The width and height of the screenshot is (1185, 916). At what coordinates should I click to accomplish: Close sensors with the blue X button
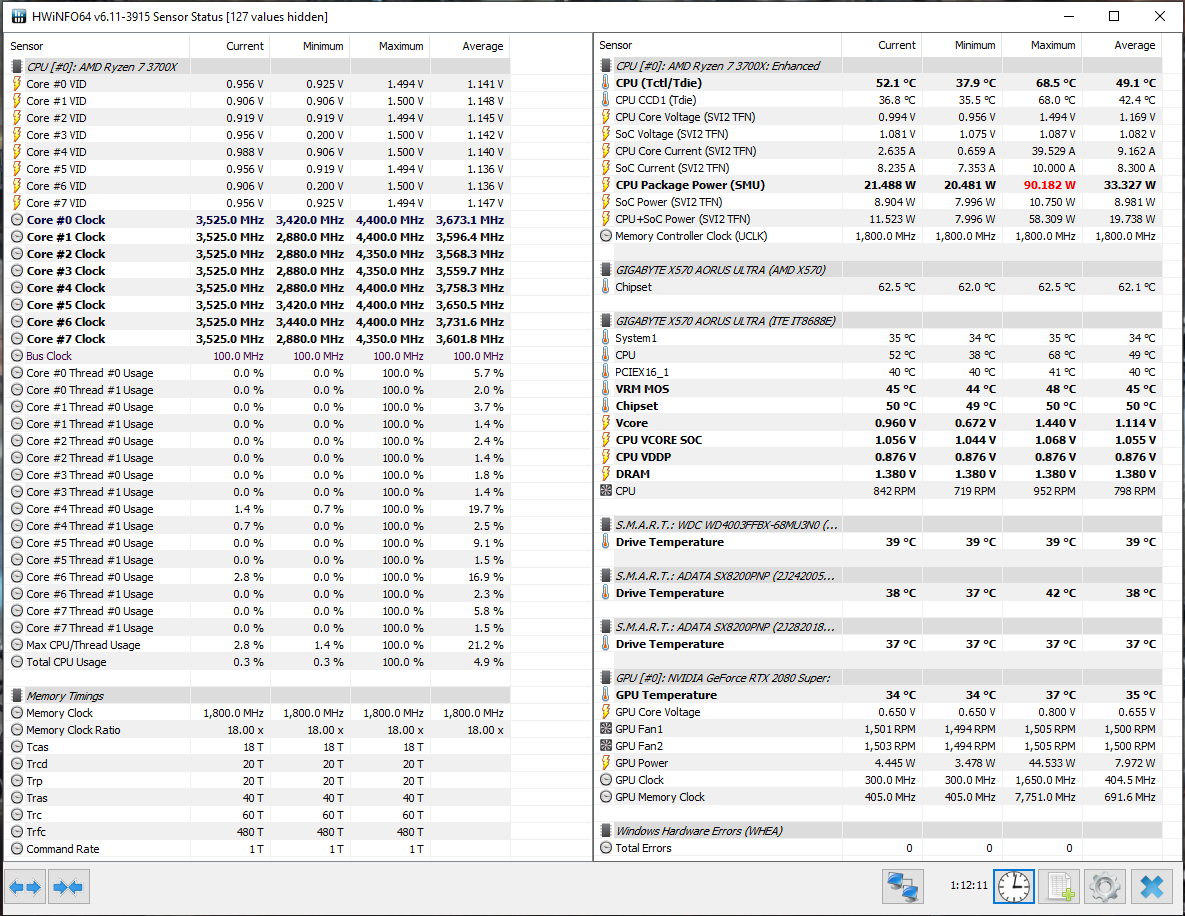click(x=1151, y=887)
